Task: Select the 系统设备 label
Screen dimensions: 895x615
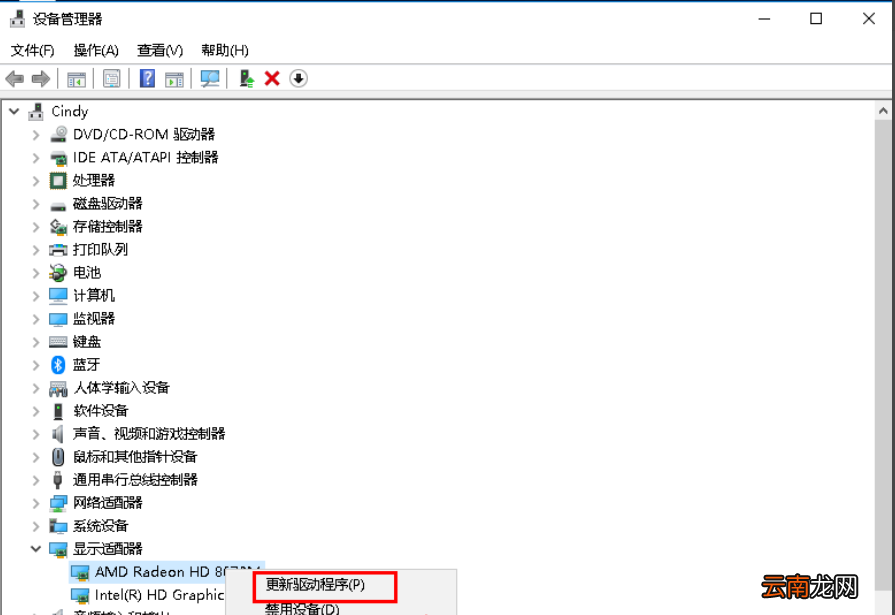Action: point(100,526)
